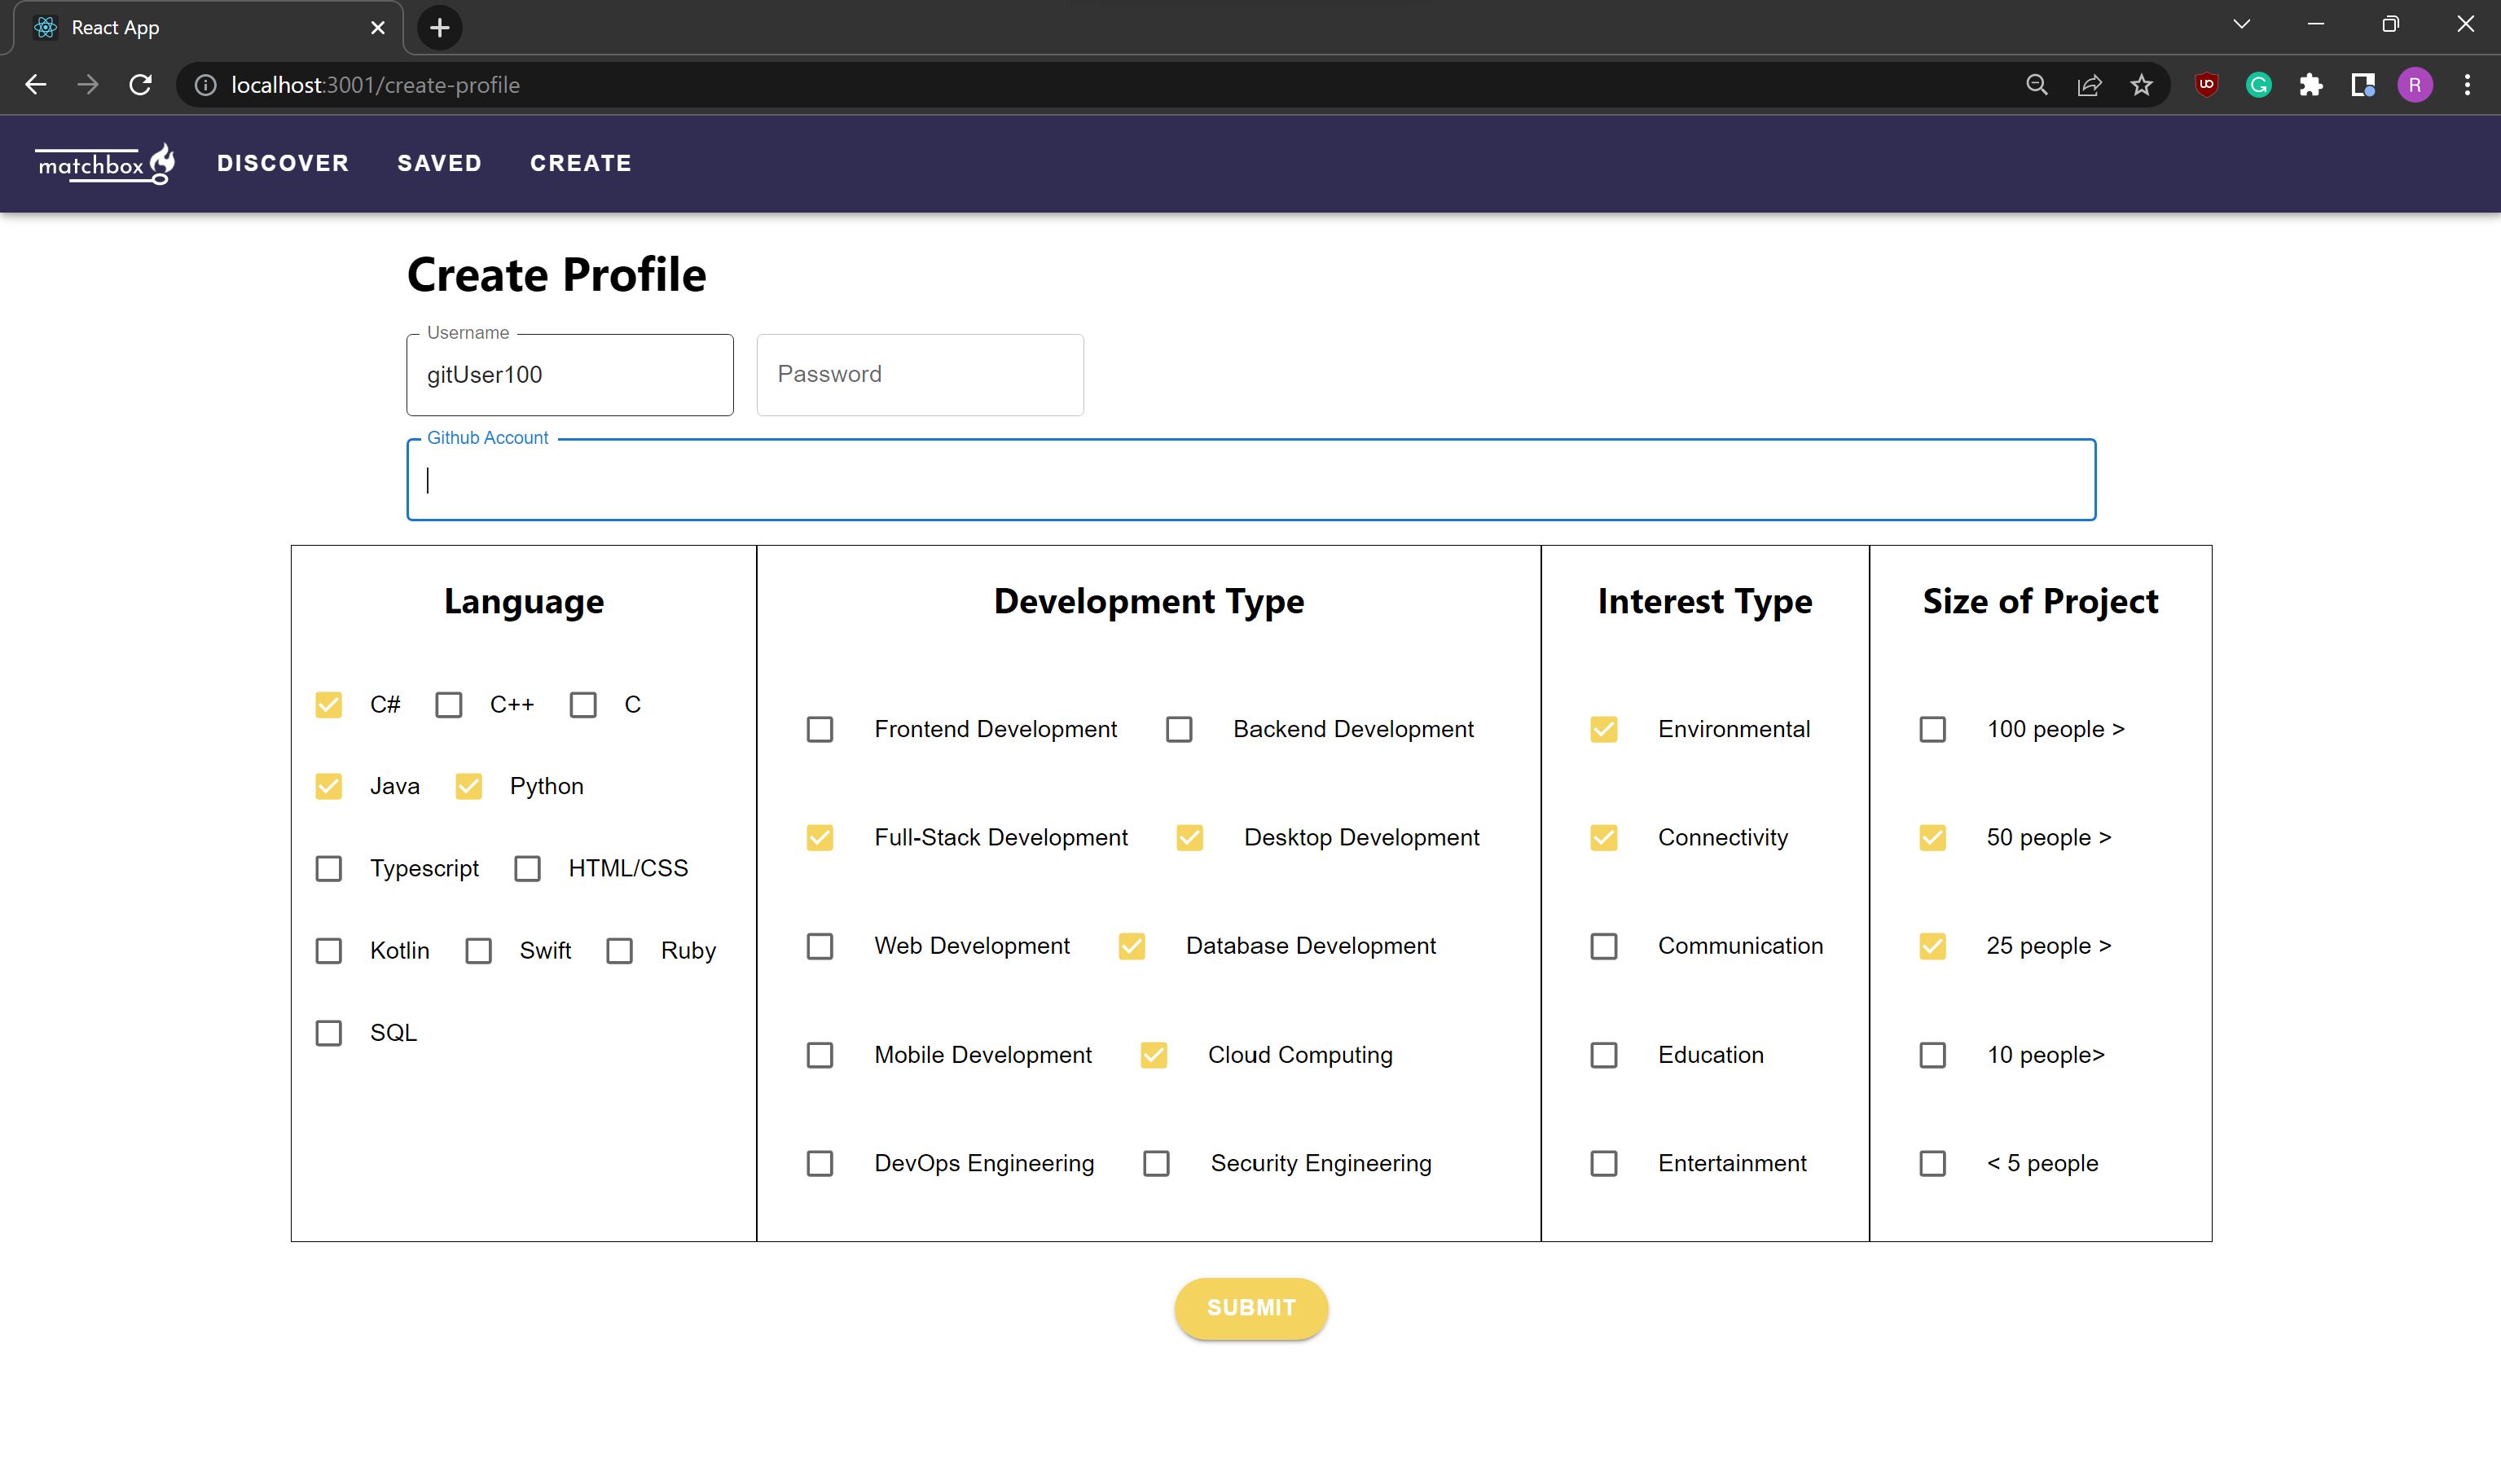Click the uBlock Origin extension icon

point(2206,85)
